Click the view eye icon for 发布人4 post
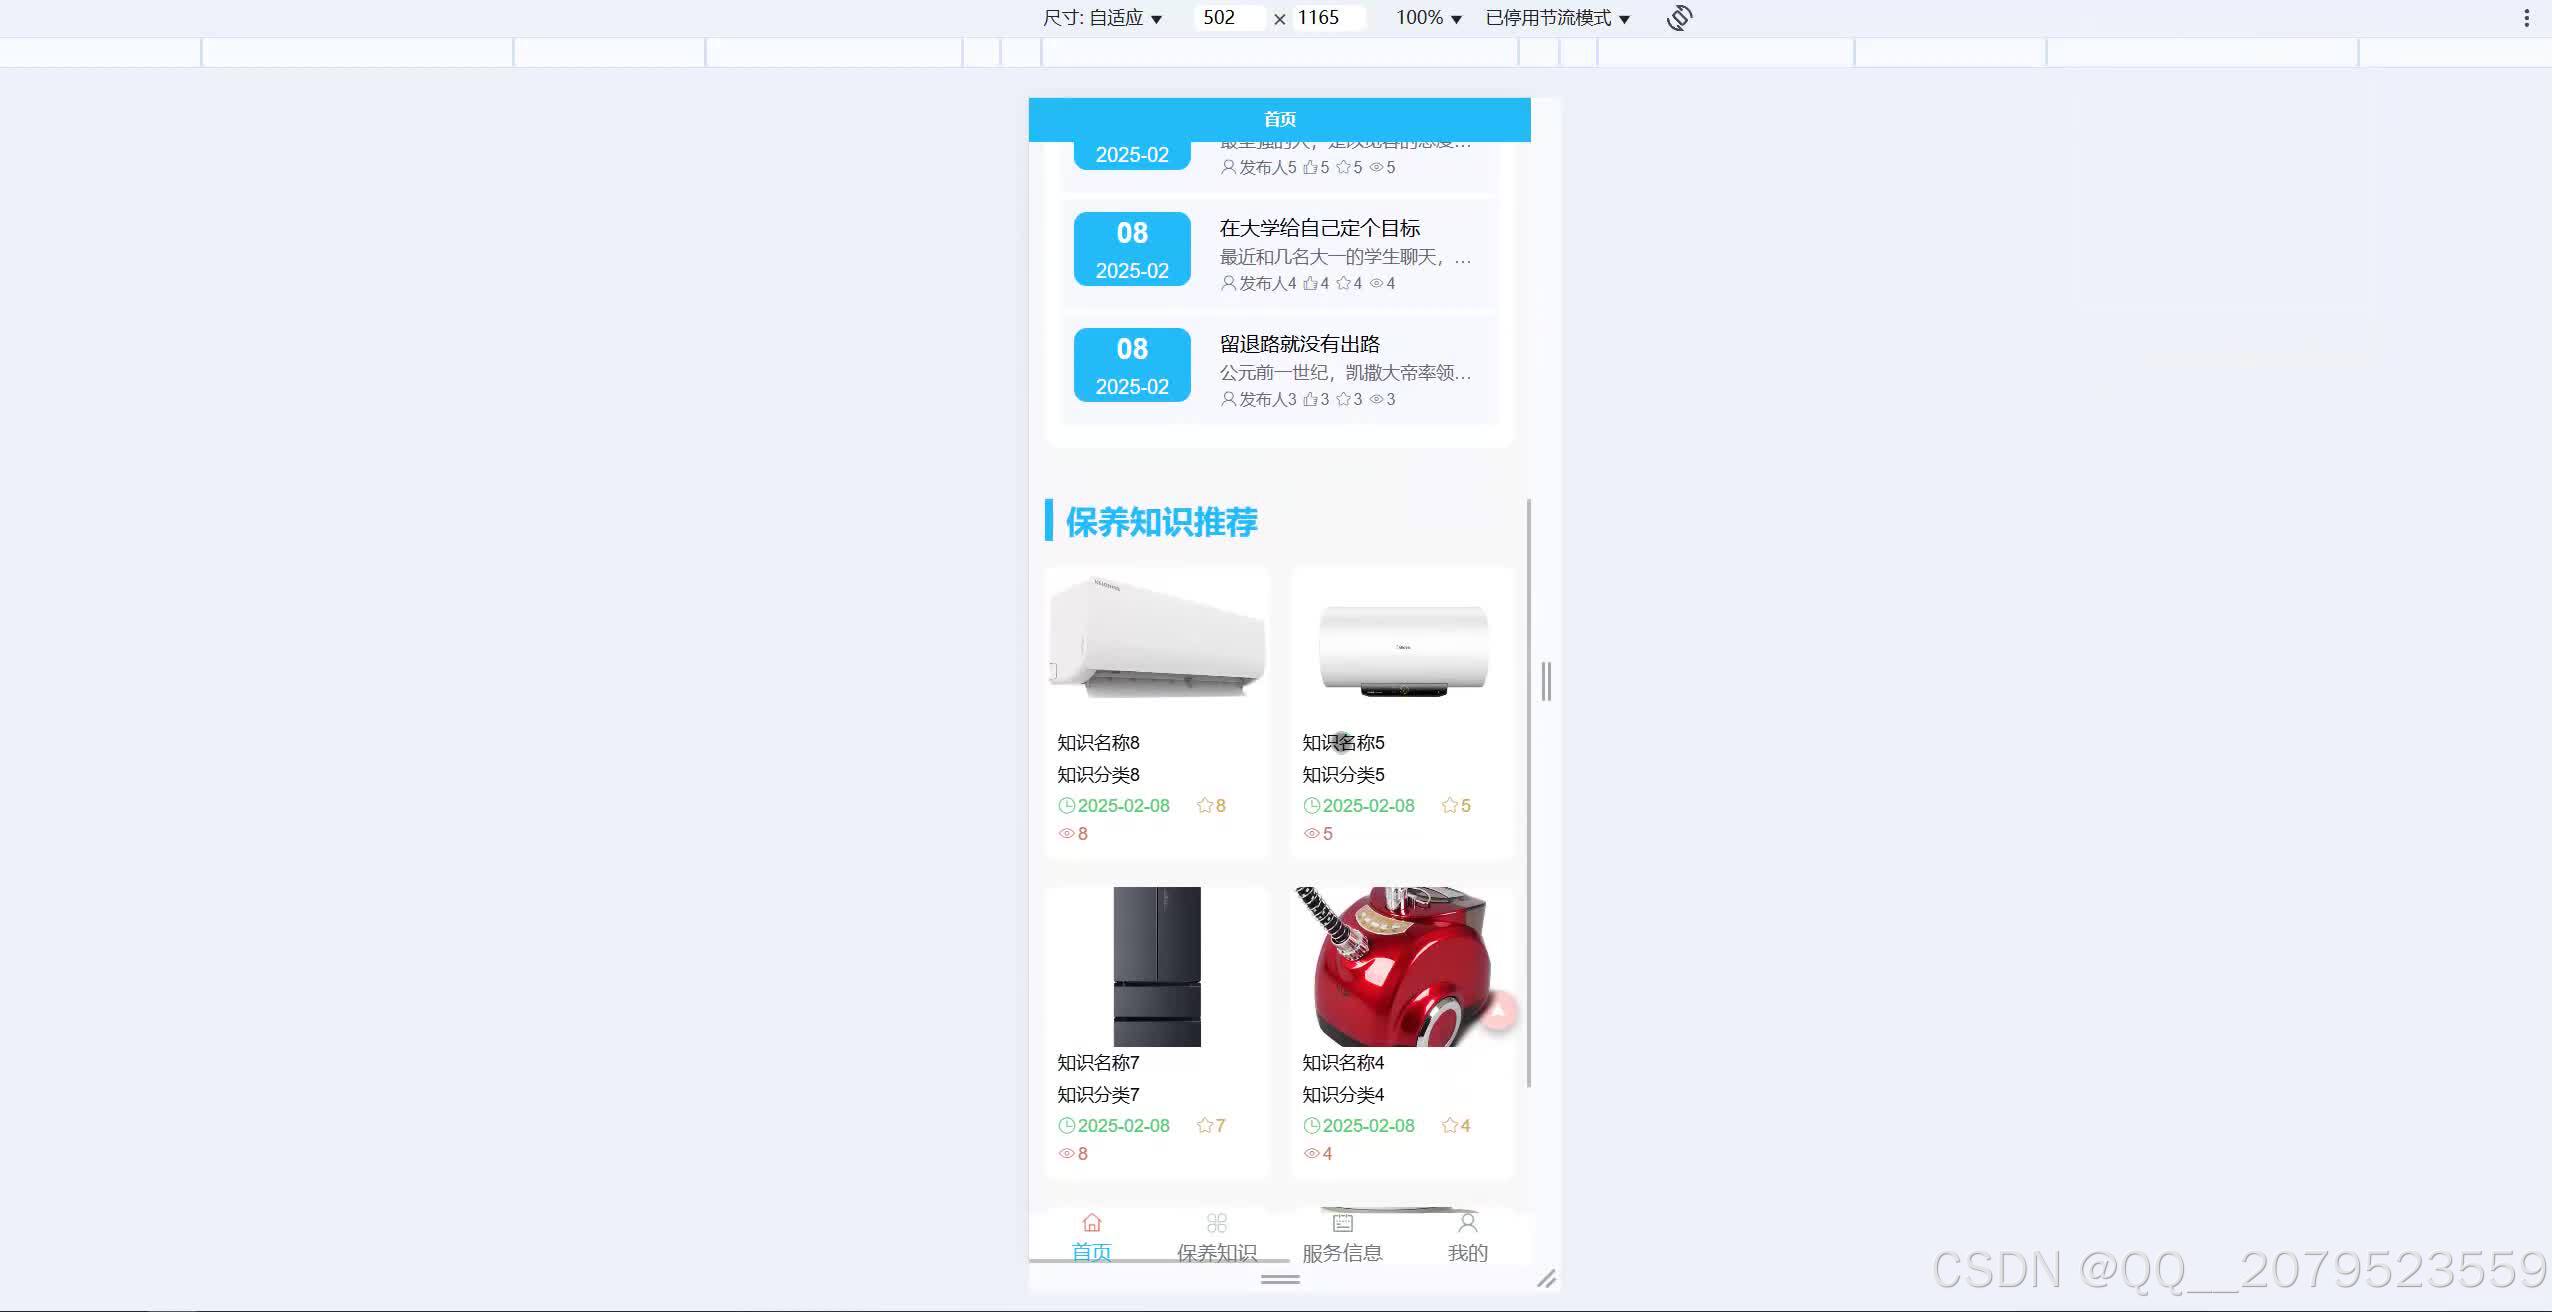Image resolution: width=2552 pixels, height=1312 pixels. [1376, 283]
